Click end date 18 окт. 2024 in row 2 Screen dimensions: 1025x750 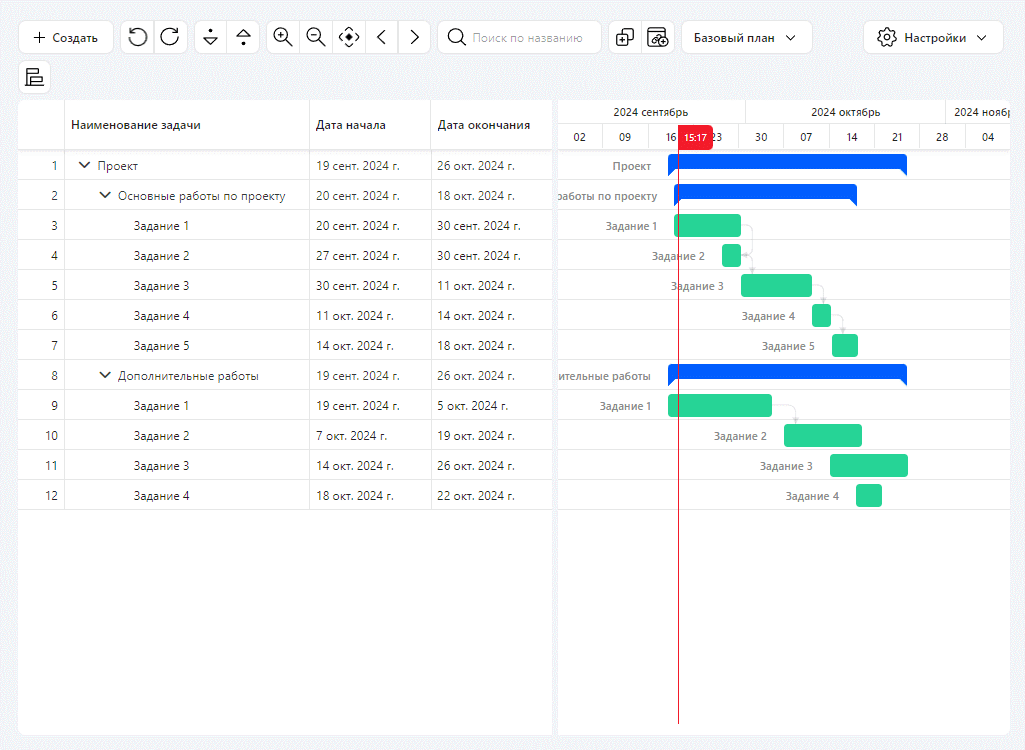click(475, 196)
